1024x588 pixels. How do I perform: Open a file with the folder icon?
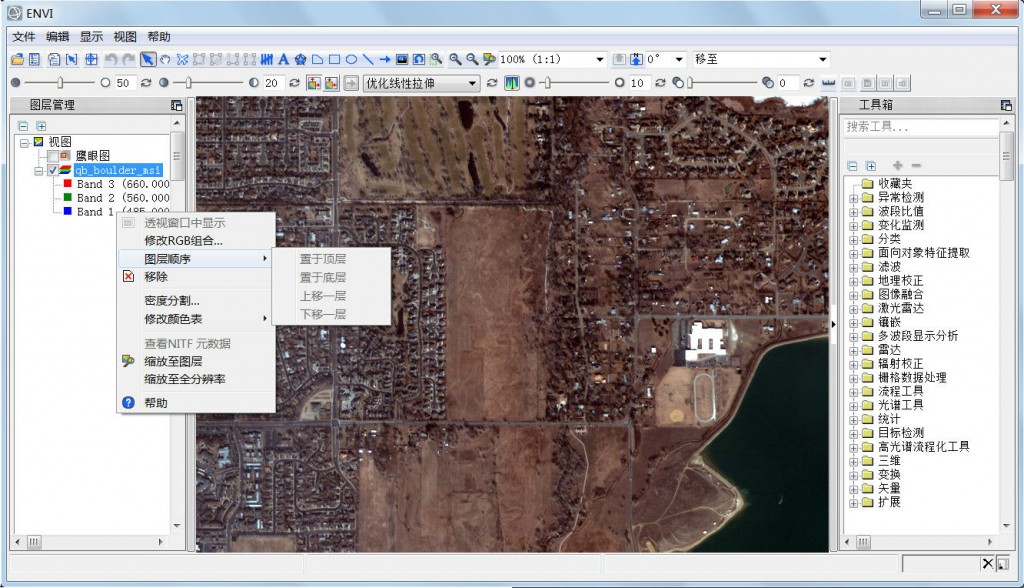coord(18,59)
